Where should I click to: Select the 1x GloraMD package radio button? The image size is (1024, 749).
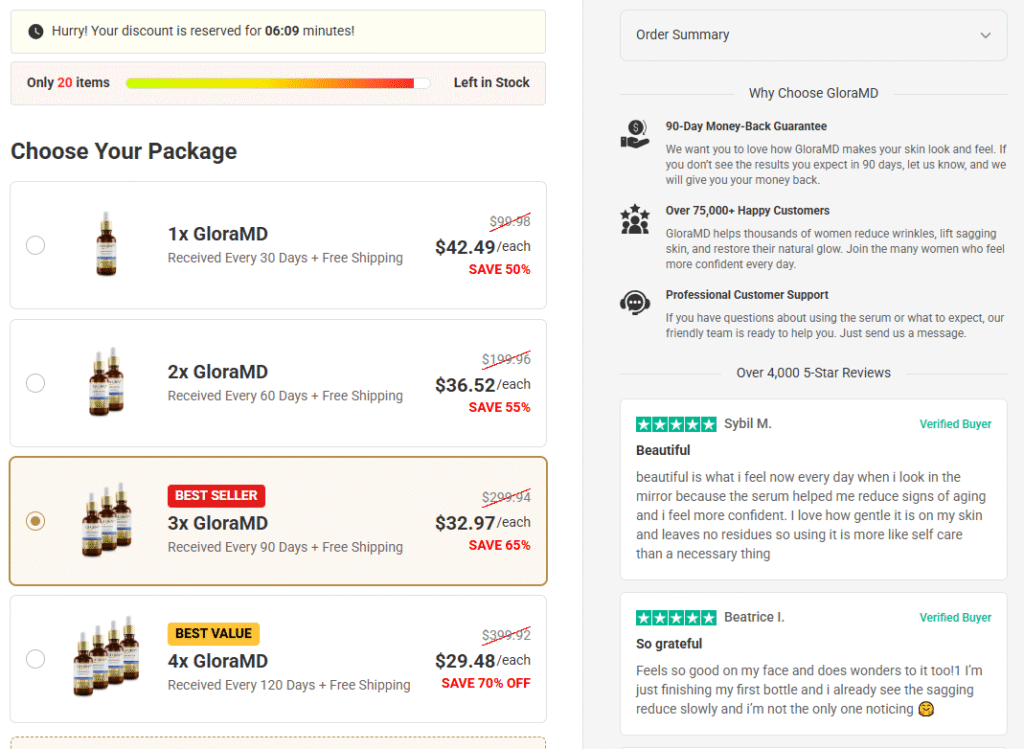tap(35, 245)
